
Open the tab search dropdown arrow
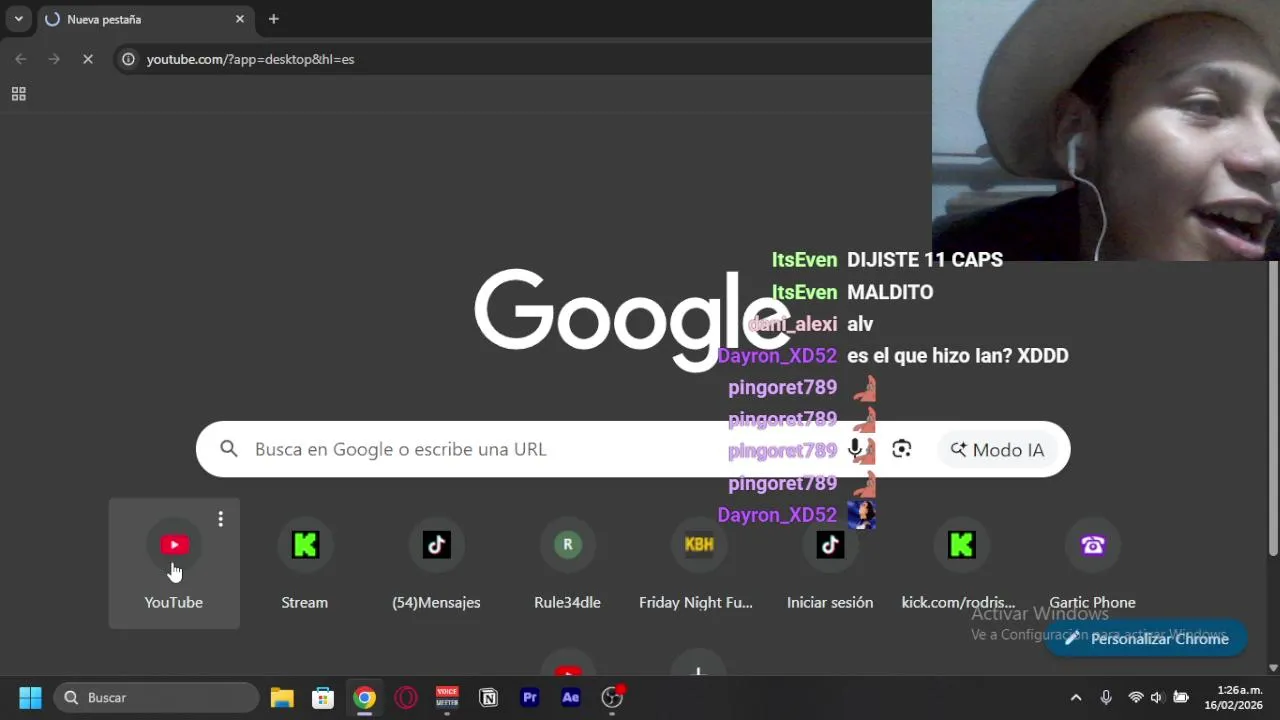pos(18,19)
